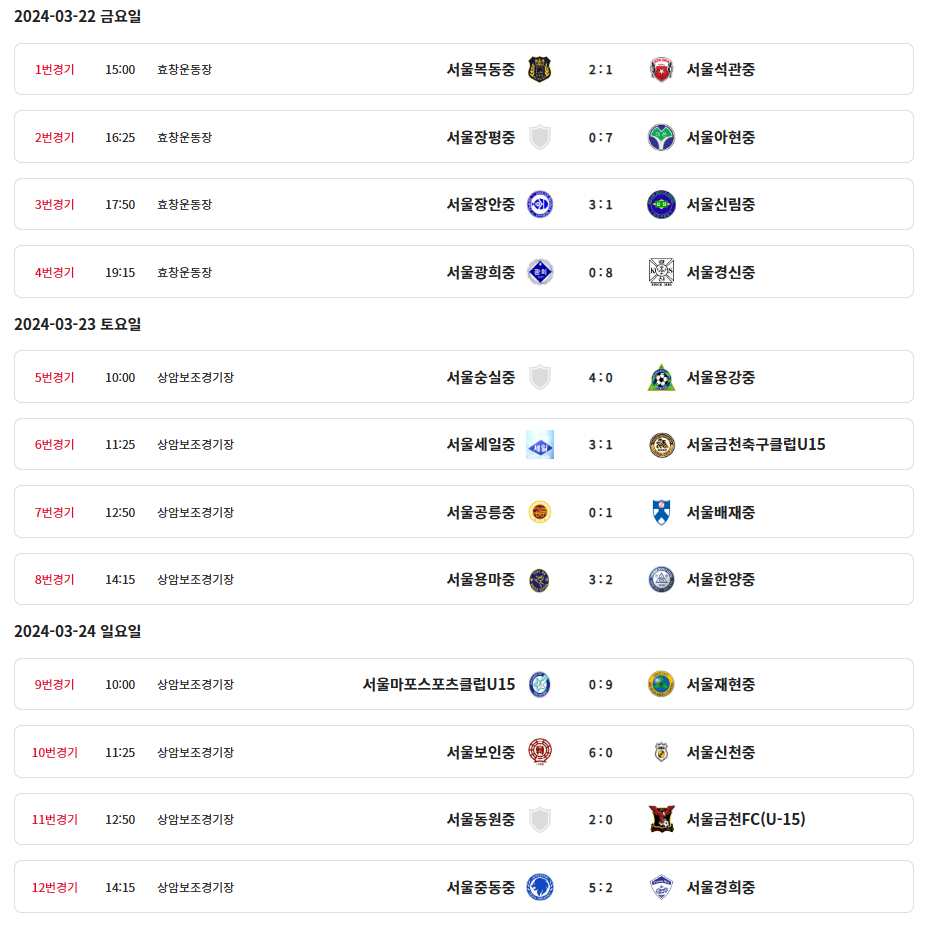Open 서울금천축구클럽U15 team link

[x=755, y=445]
